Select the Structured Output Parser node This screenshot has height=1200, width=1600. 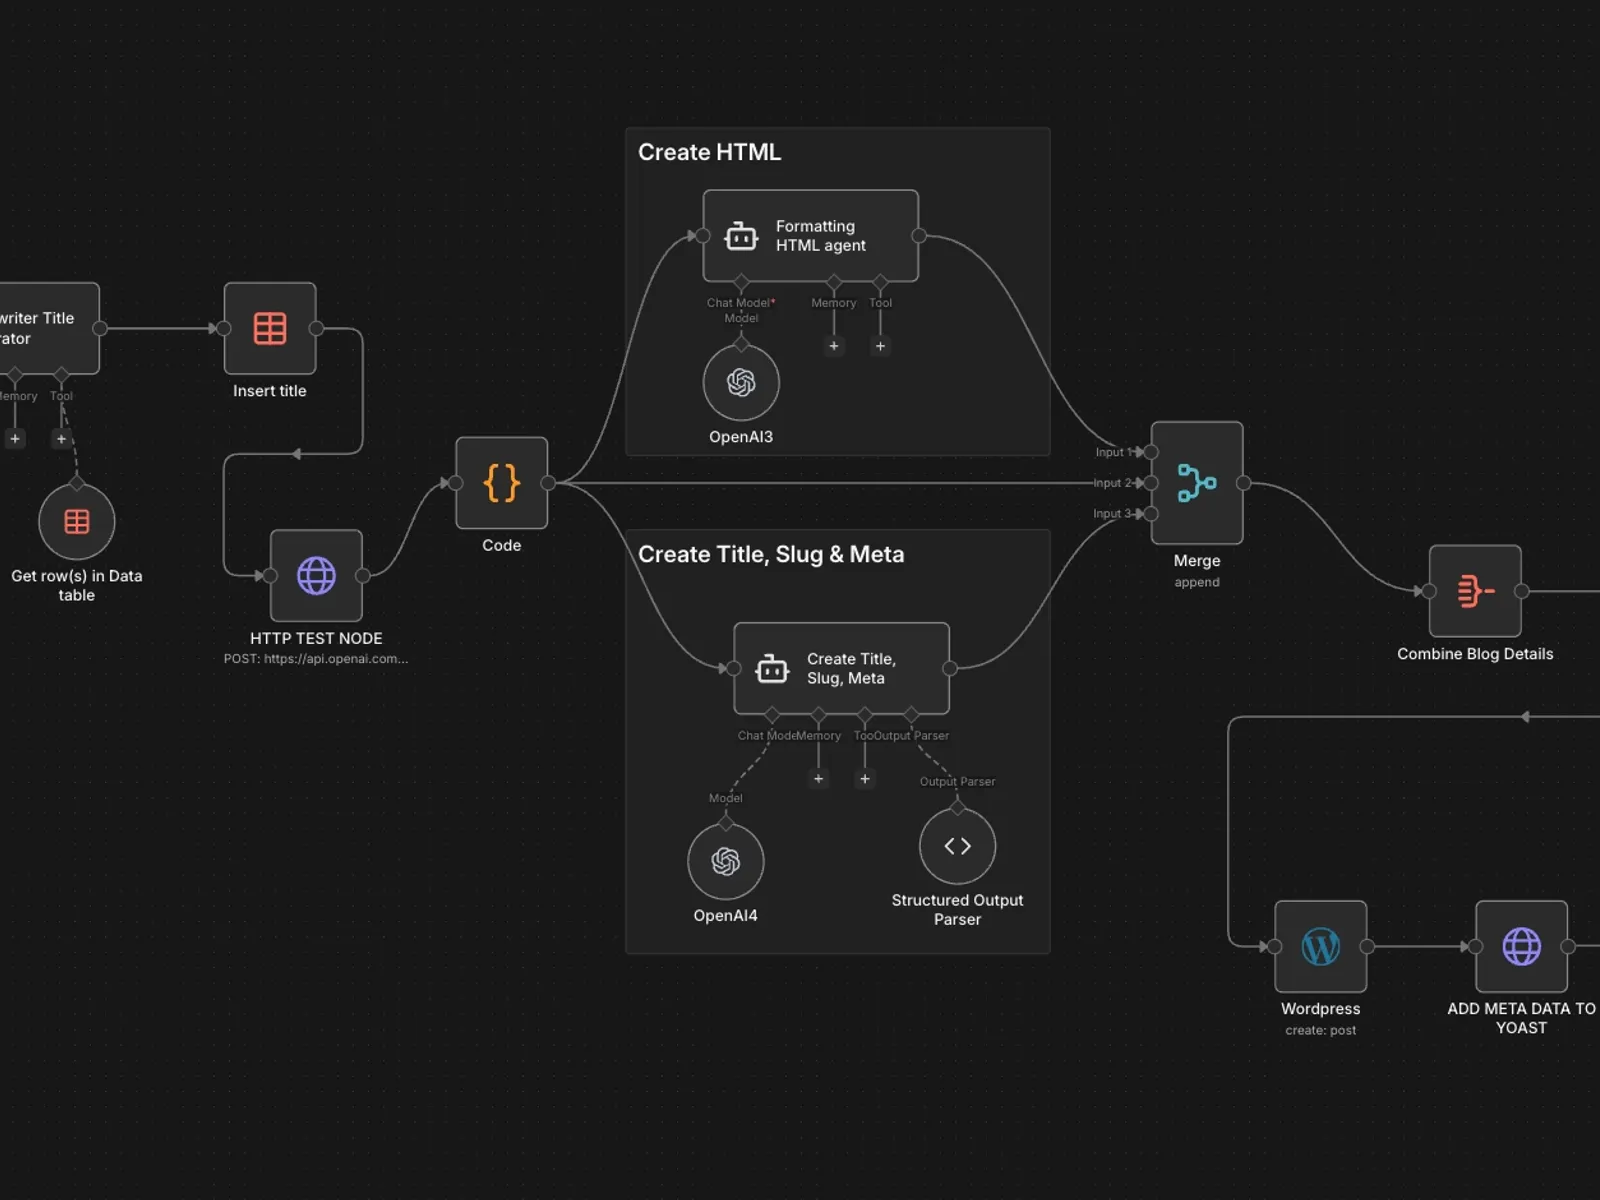click(x=957, y=846)
